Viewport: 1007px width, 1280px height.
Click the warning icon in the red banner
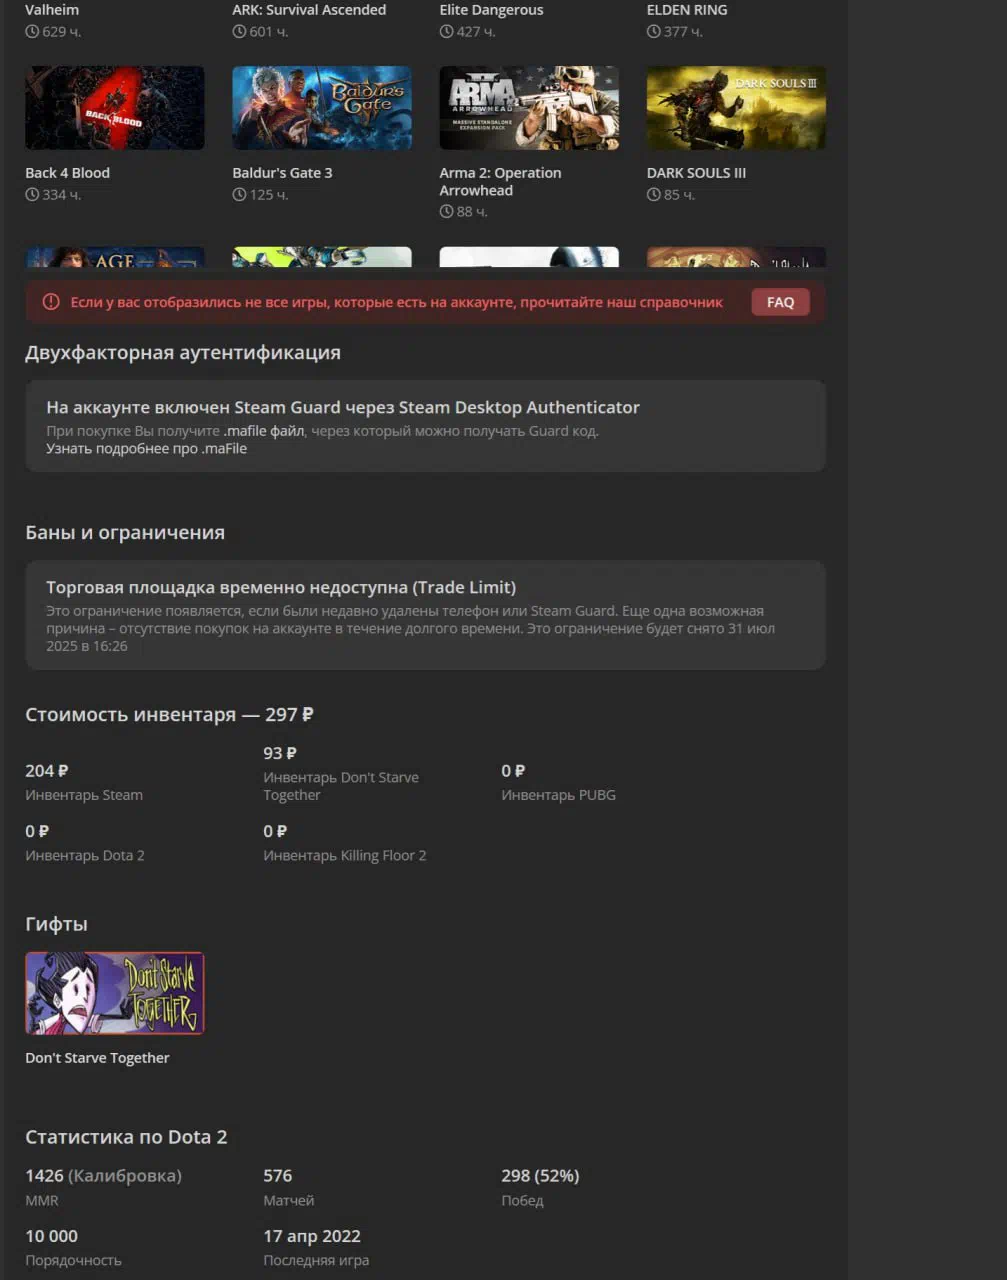(51, 302)
